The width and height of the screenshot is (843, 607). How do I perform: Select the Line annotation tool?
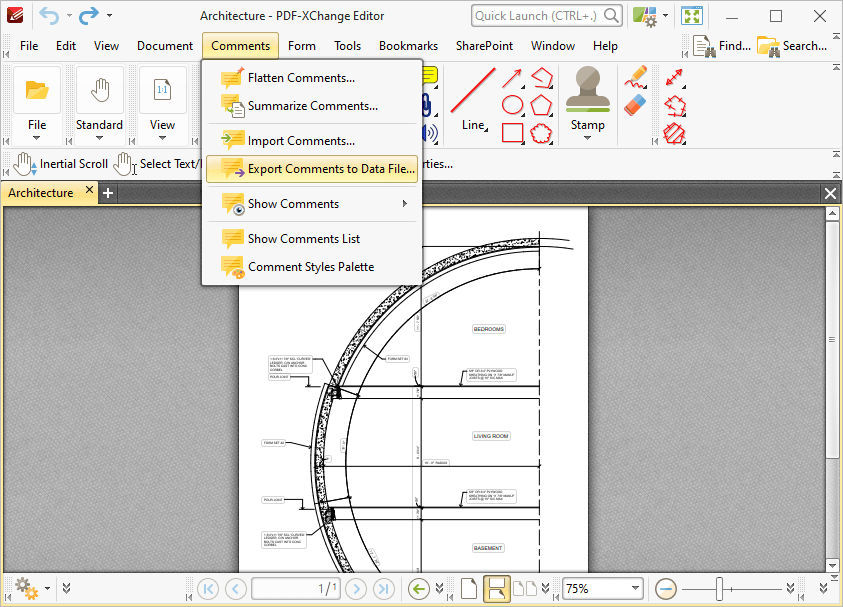click(x=473, y=100)
